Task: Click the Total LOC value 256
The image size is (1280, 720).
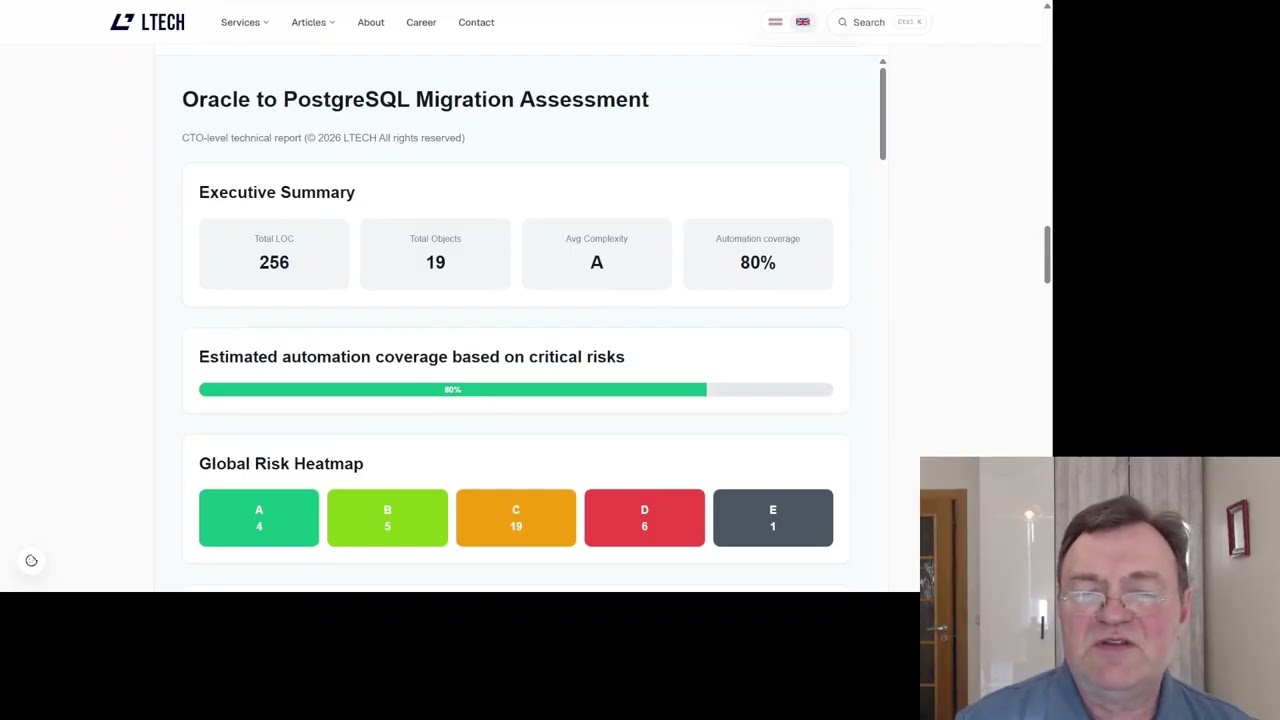Action: coord(274,262)
